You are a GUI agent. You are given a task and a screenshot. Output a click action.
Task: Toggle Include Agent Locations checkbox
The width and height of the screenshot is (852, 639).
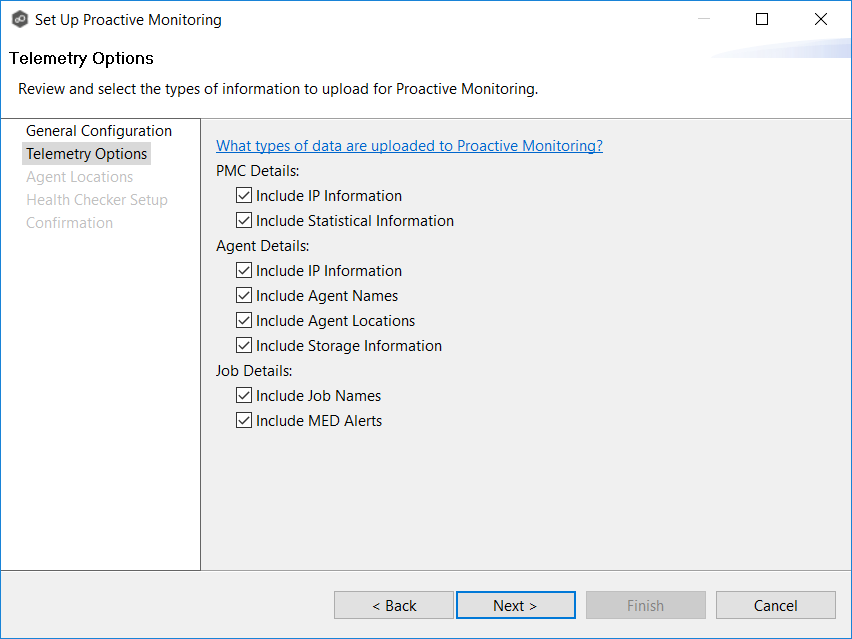pyautogui.click(x=244, y=321)
